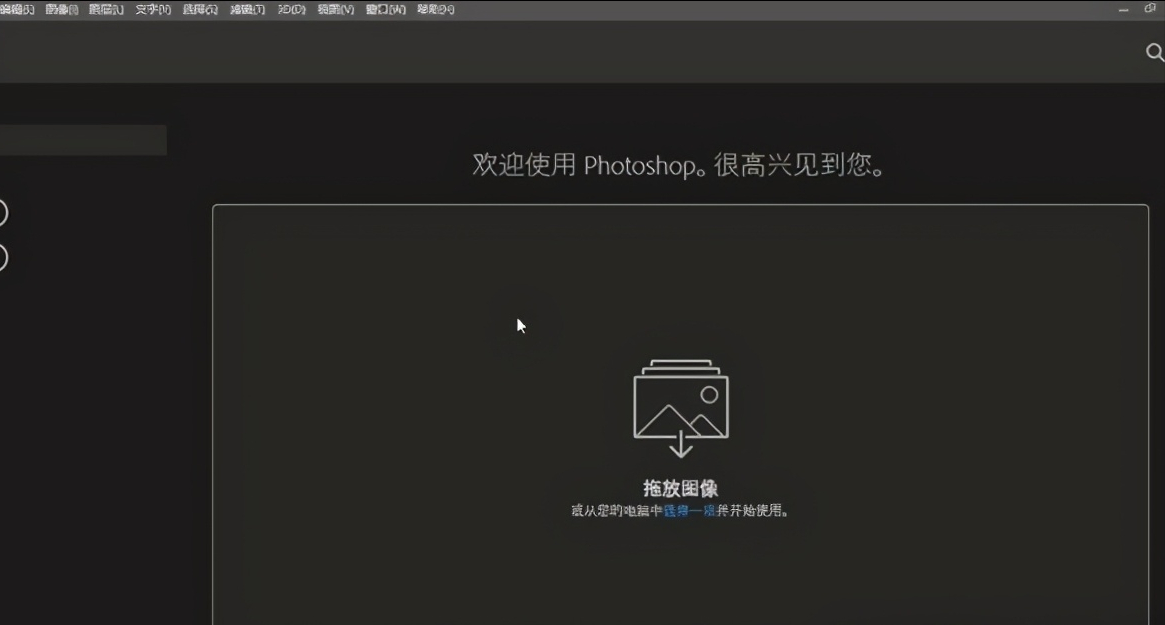Select the lower circular icon on left sidebar
Screen dimensions: 1165x625
pyautogui.click(x=3, y=257)
